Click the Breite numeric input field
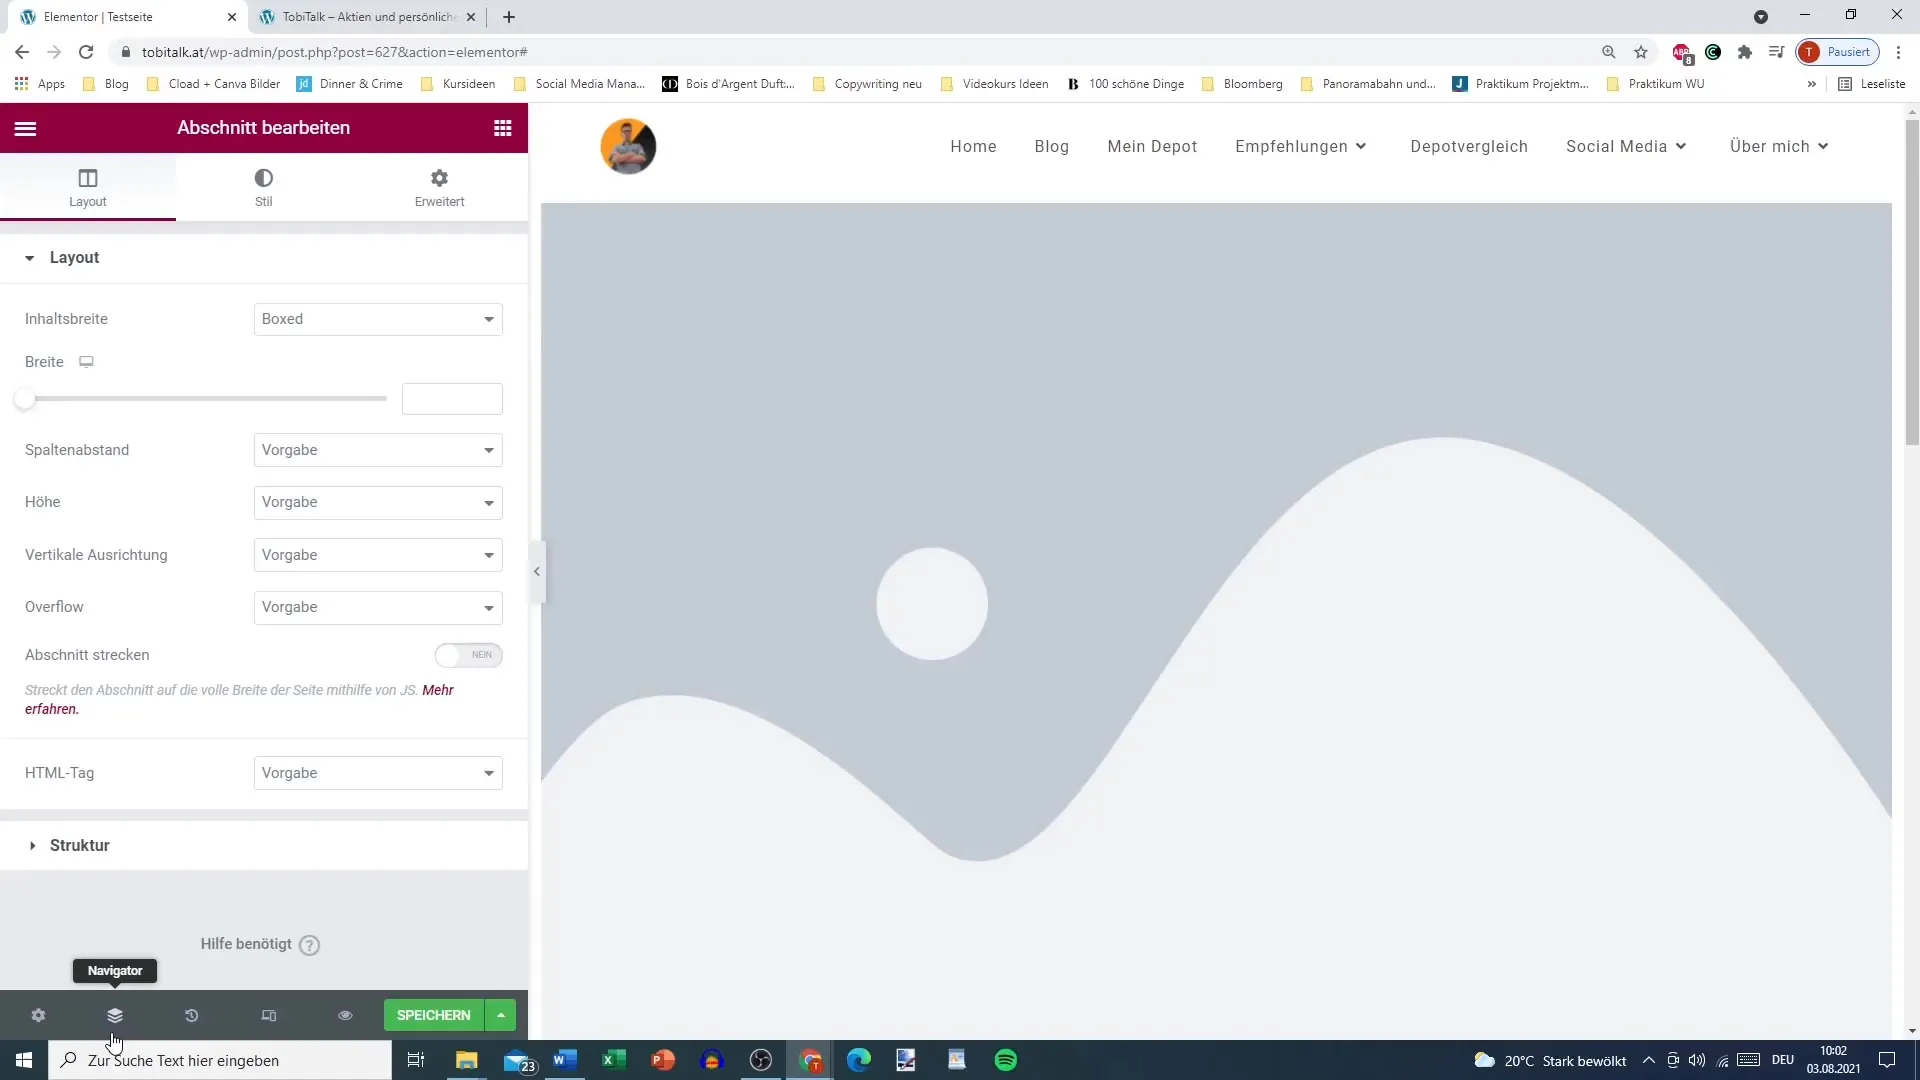 pyautogui.click(x=452, y=399)
